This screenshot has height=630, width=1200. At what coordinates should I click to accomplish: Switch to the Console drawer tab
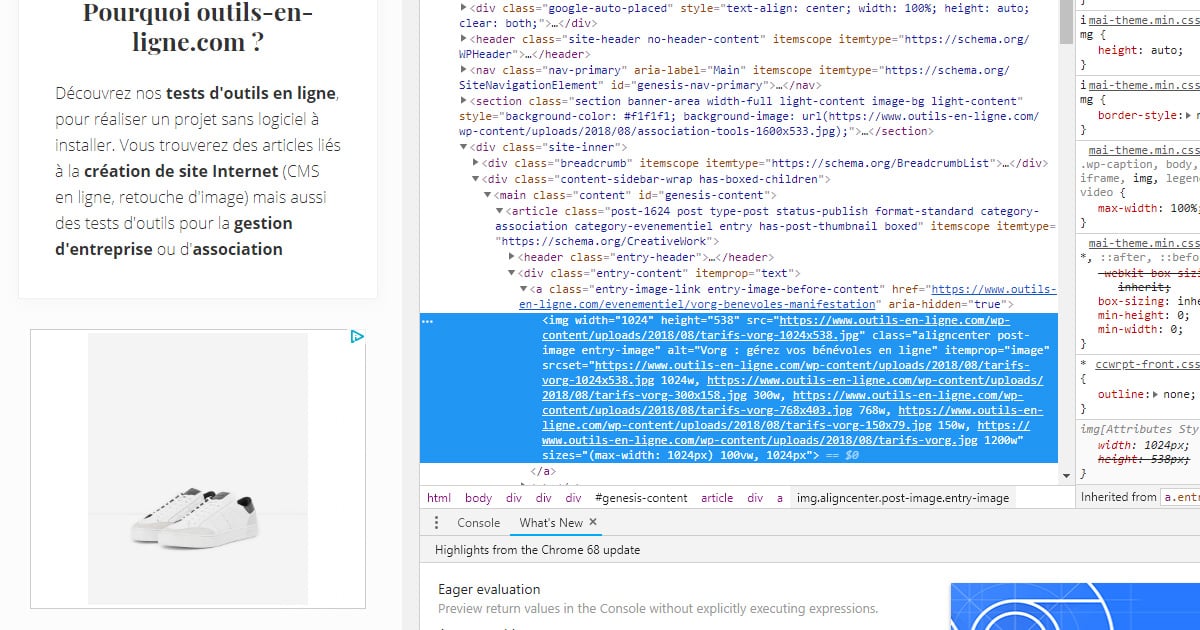[478, 523]
